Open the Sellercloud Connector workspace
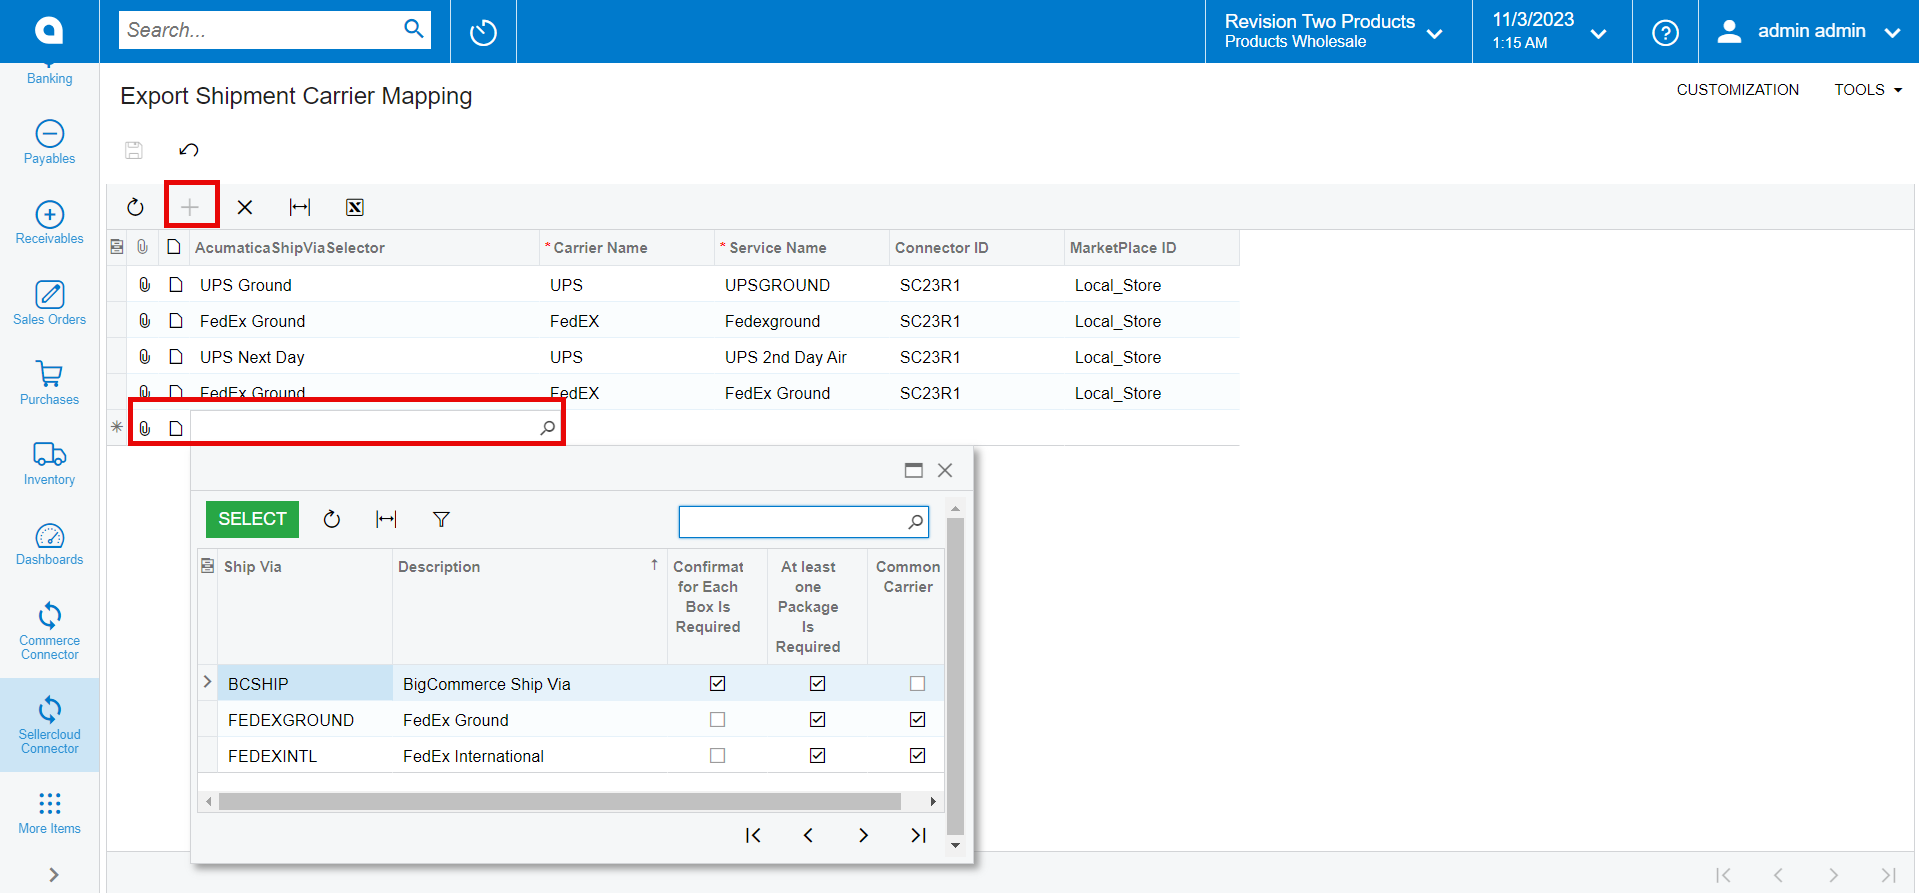 [x=49, y=725]
